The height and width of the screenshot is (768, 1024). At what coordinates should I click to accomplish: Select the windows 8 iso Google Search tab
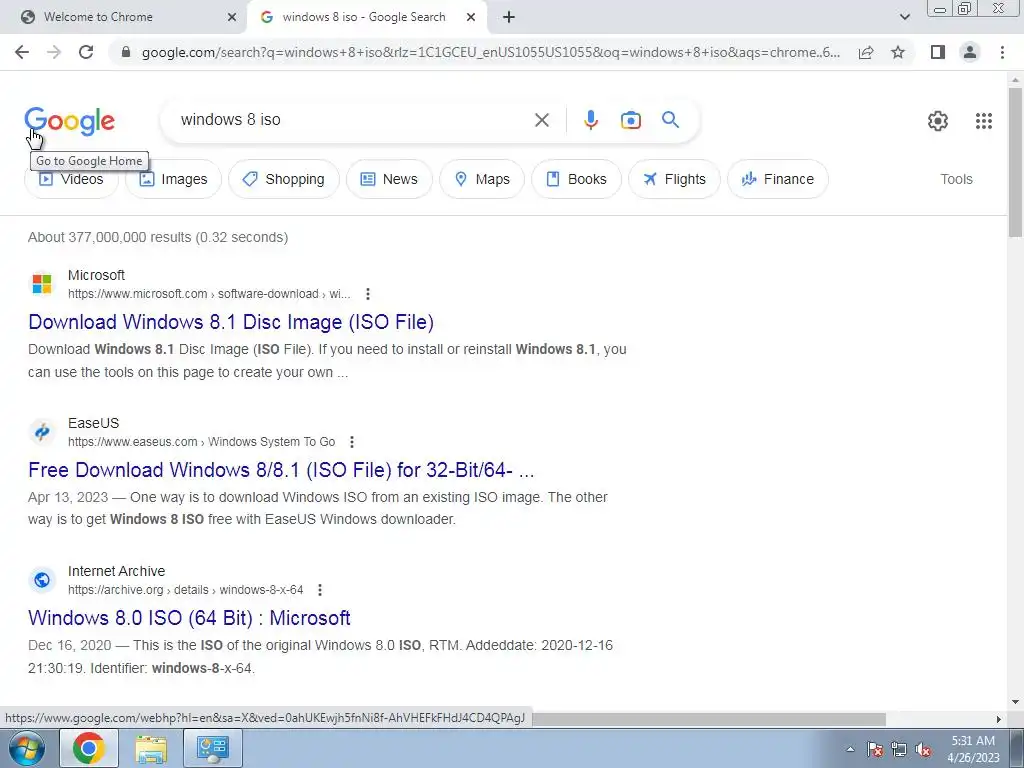coord(366,18)
